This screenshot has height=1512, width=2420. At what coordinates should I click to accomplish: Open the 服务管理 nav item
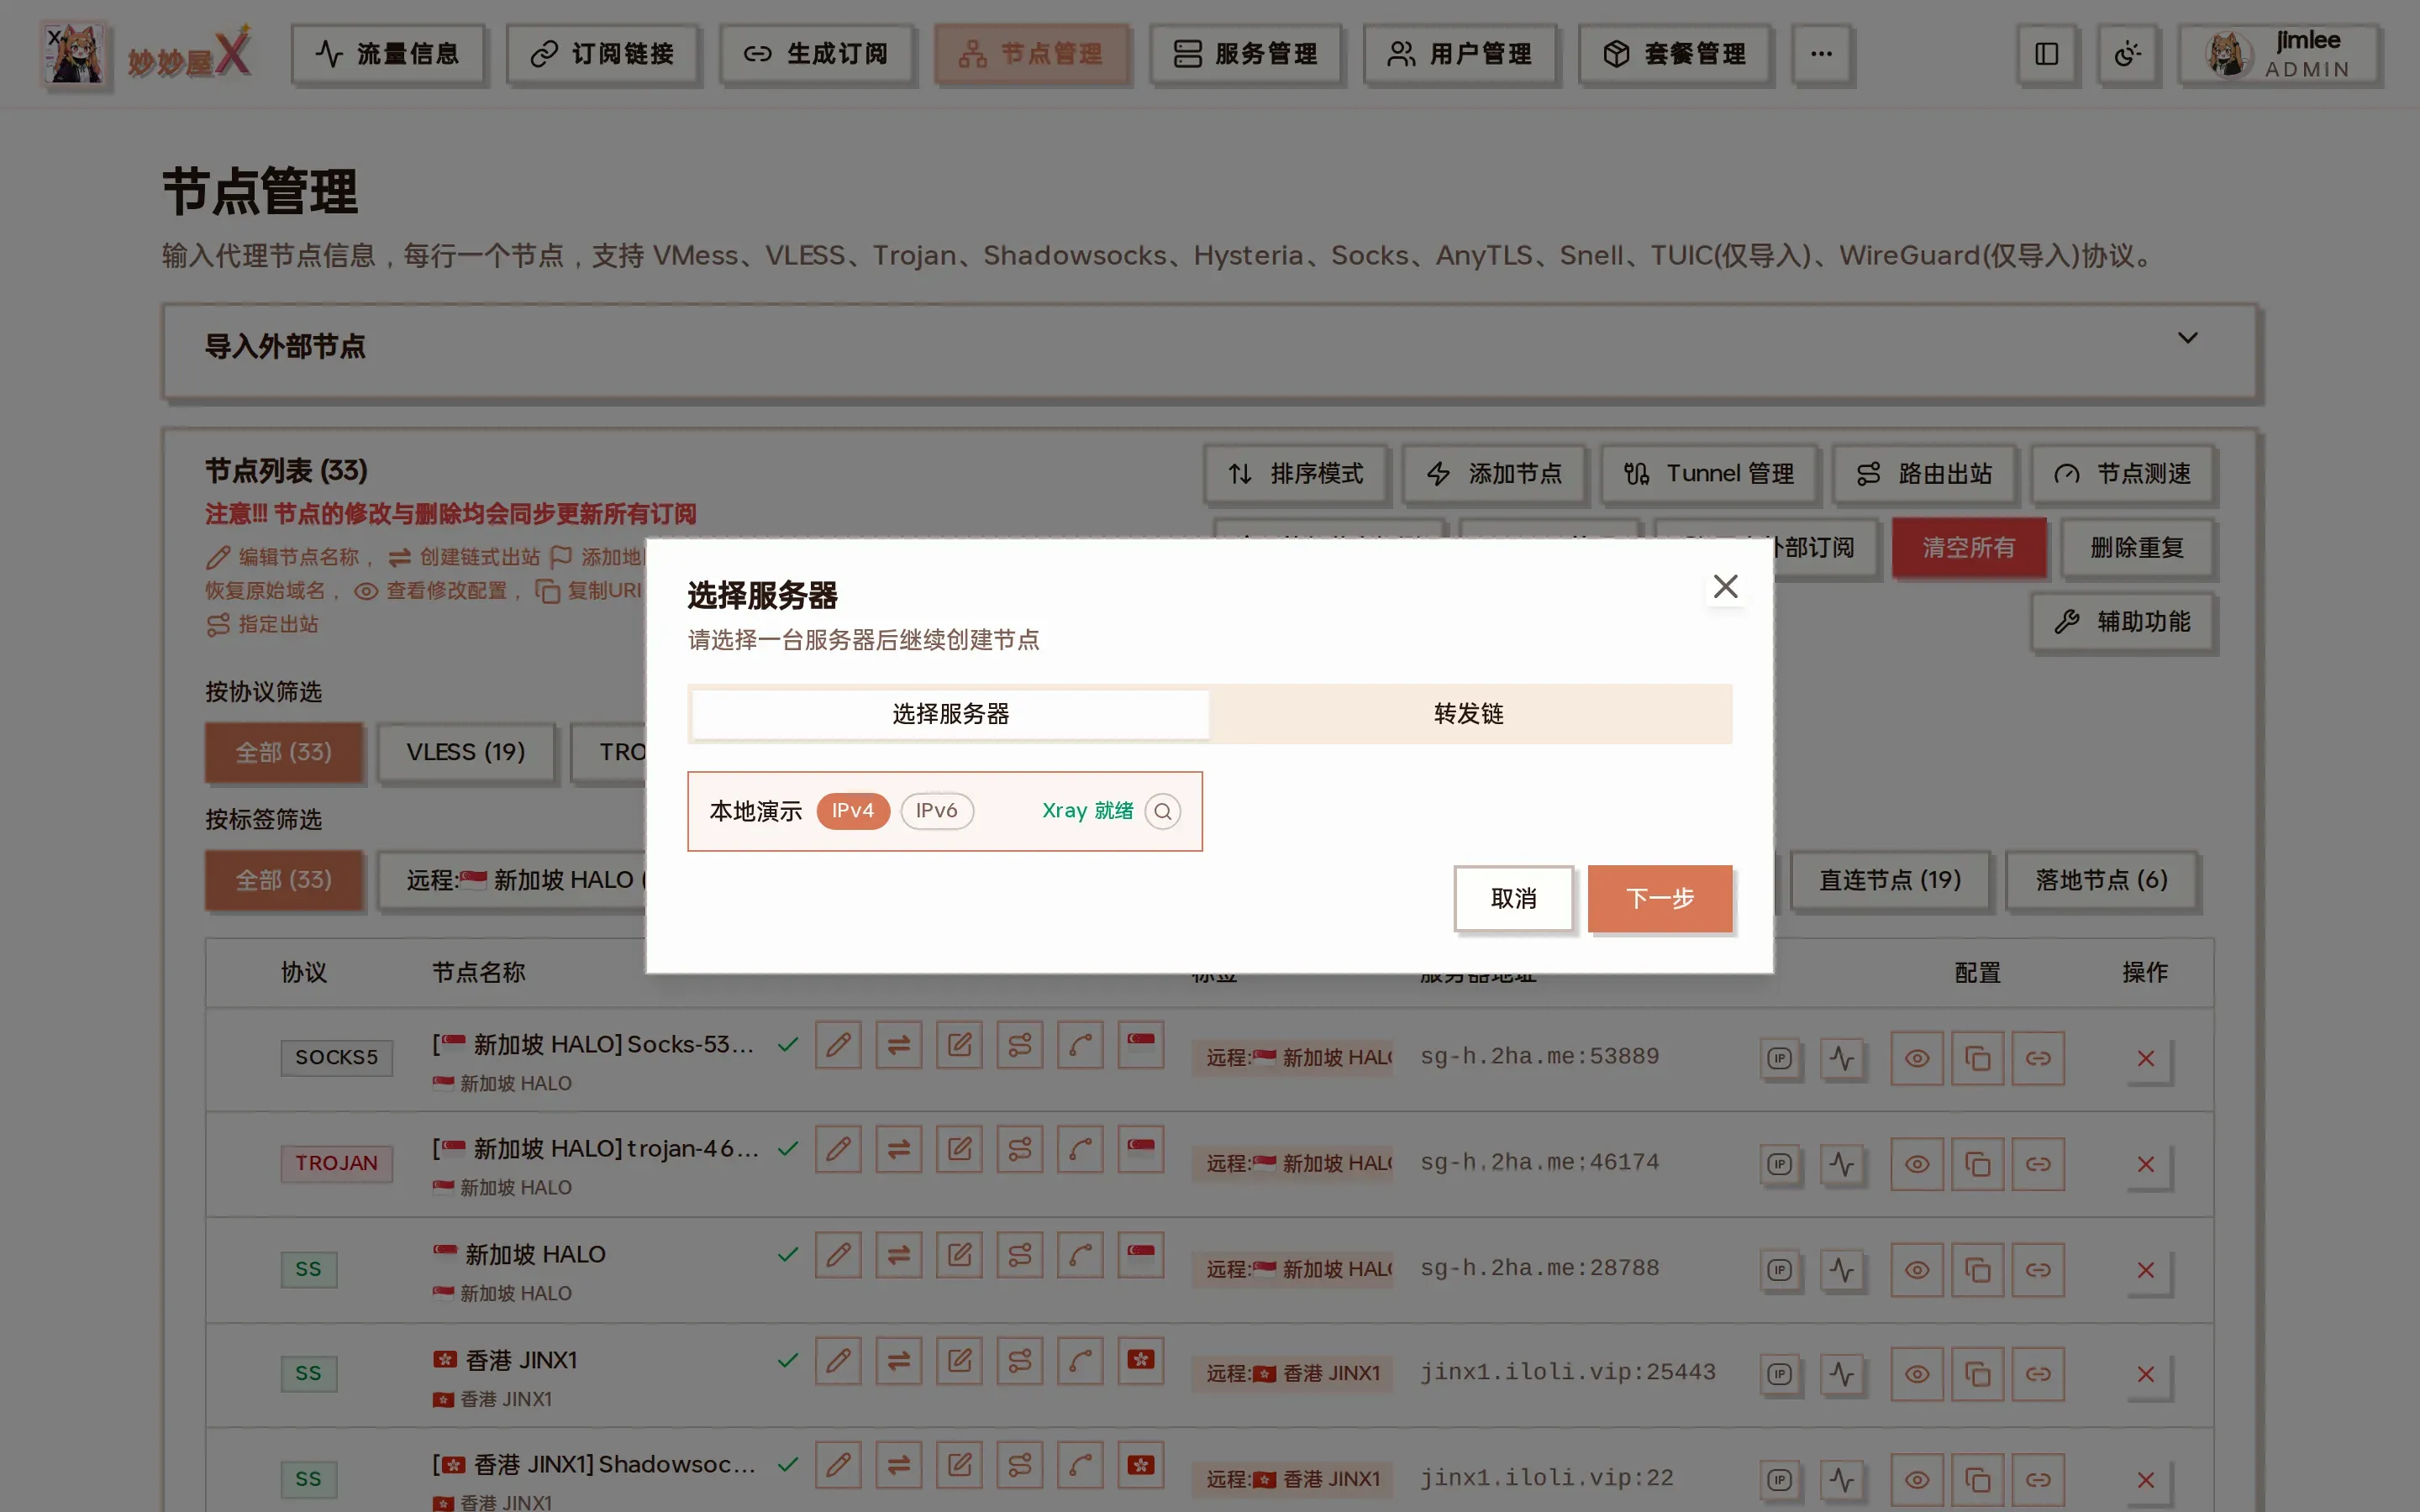pyautogui.click(x=1245, y=53)
